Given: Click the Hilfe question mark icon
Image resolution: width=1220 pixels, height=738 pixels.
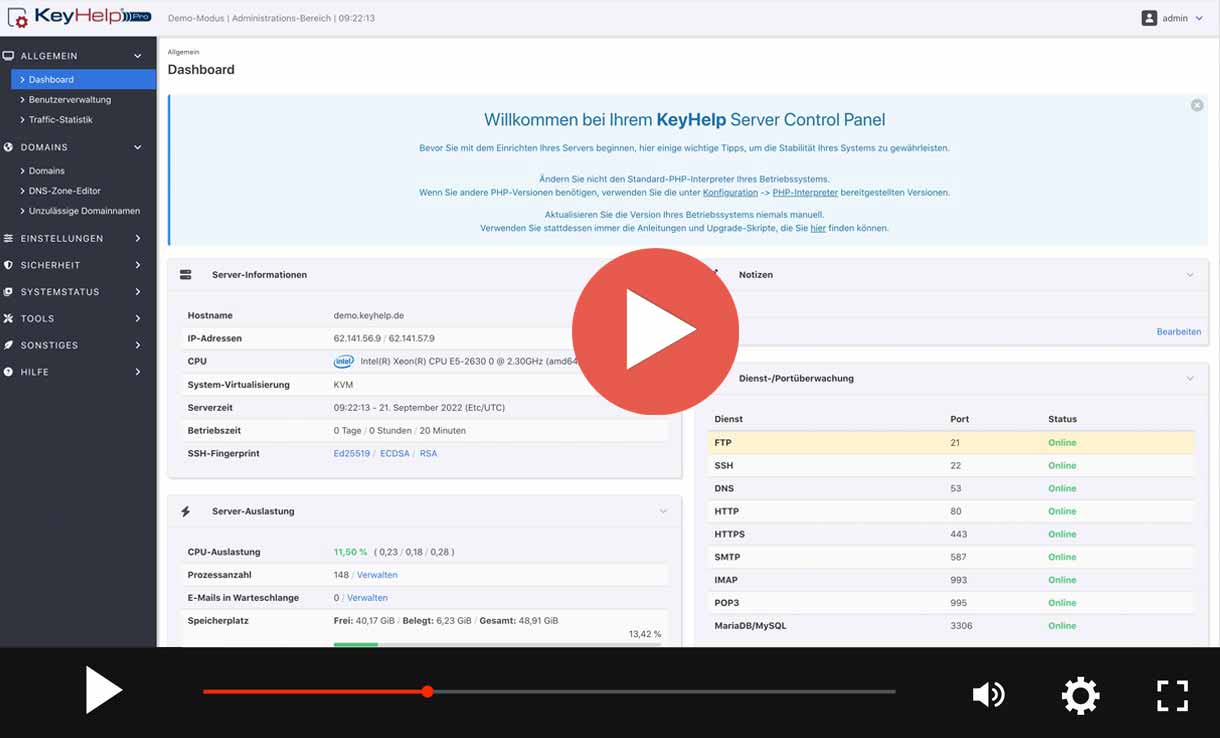Looking at the screenshot, I should tap(9, 372).
